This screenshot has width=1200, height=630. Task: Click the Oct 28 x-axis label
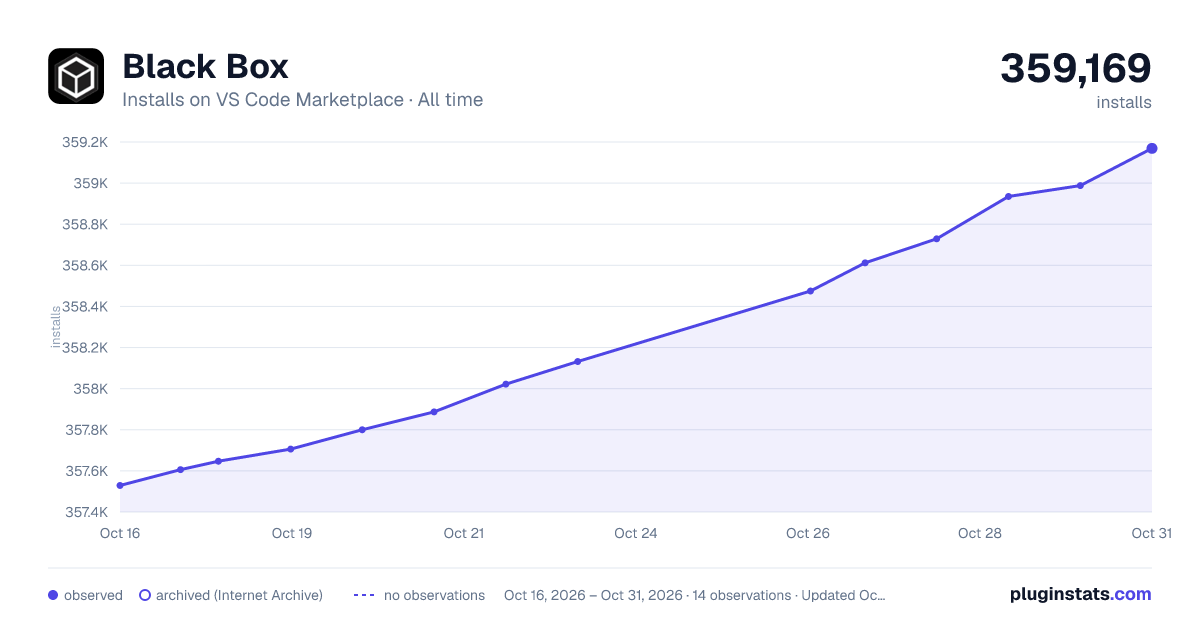coord(980,533)
